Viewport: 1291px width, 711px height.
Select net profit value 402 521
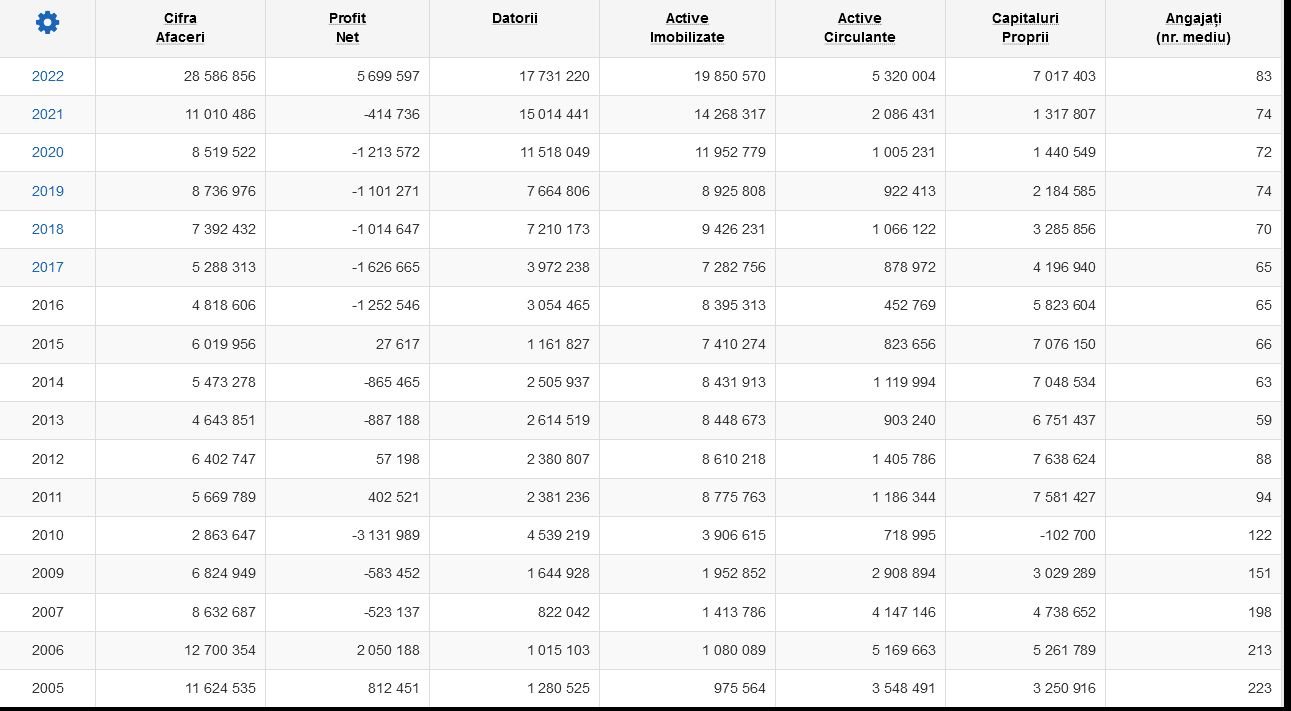pyautogui.click(x=394, y=497)
